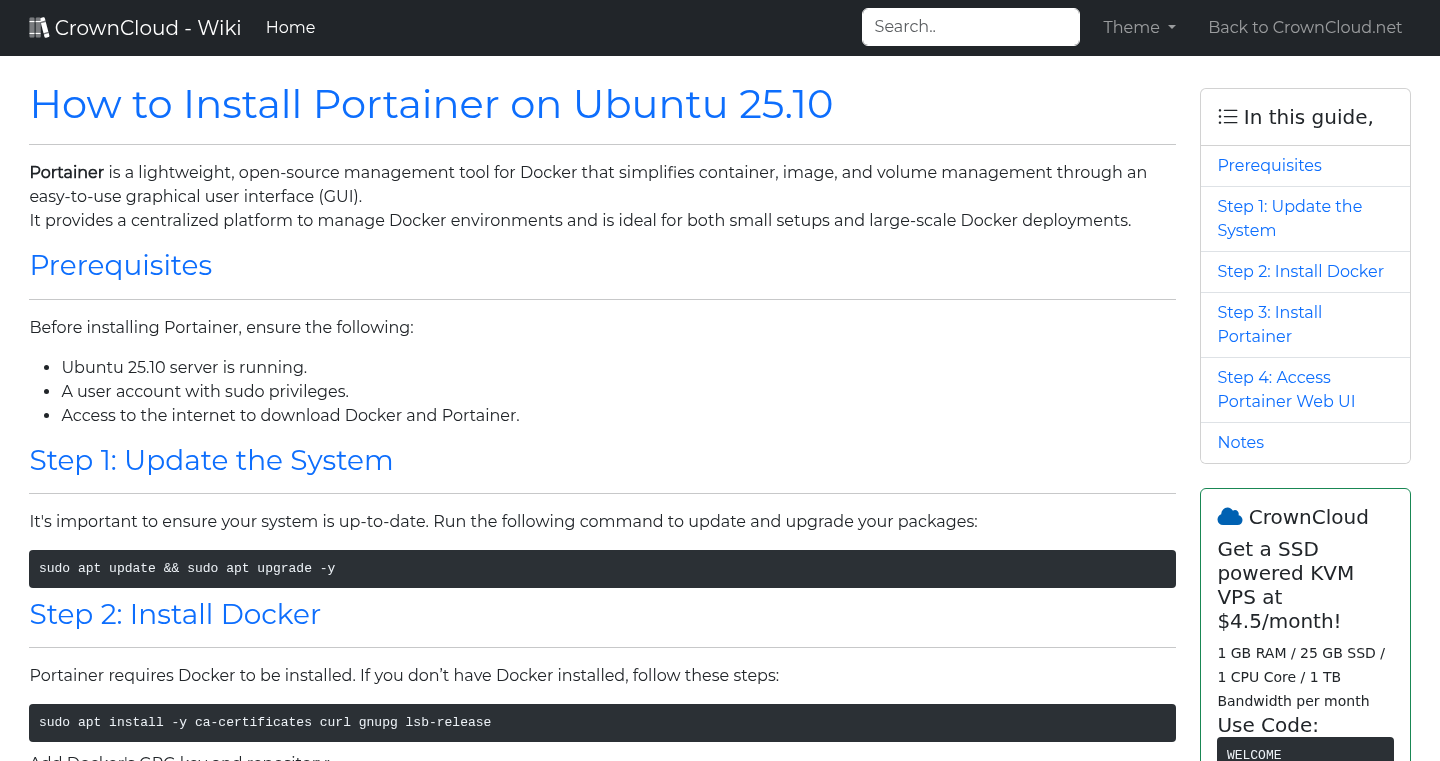
Task: Click the Prerequisites section heading
Action: (121, 266)
